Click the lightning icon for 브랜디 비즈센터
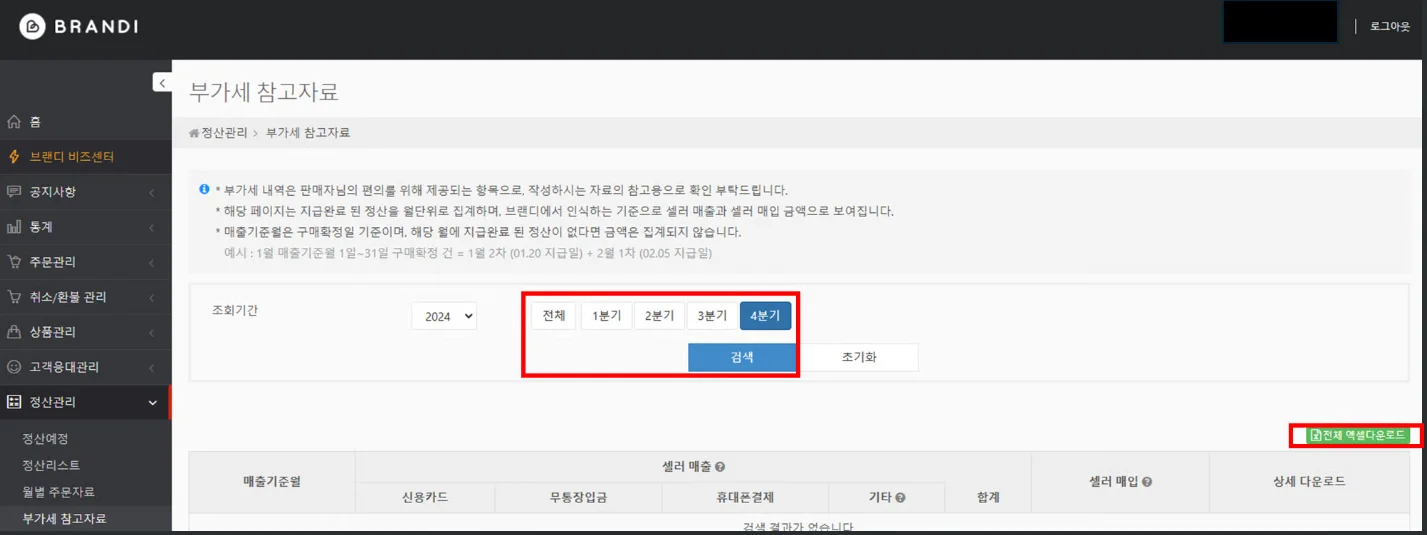 [x=14, y=157]
